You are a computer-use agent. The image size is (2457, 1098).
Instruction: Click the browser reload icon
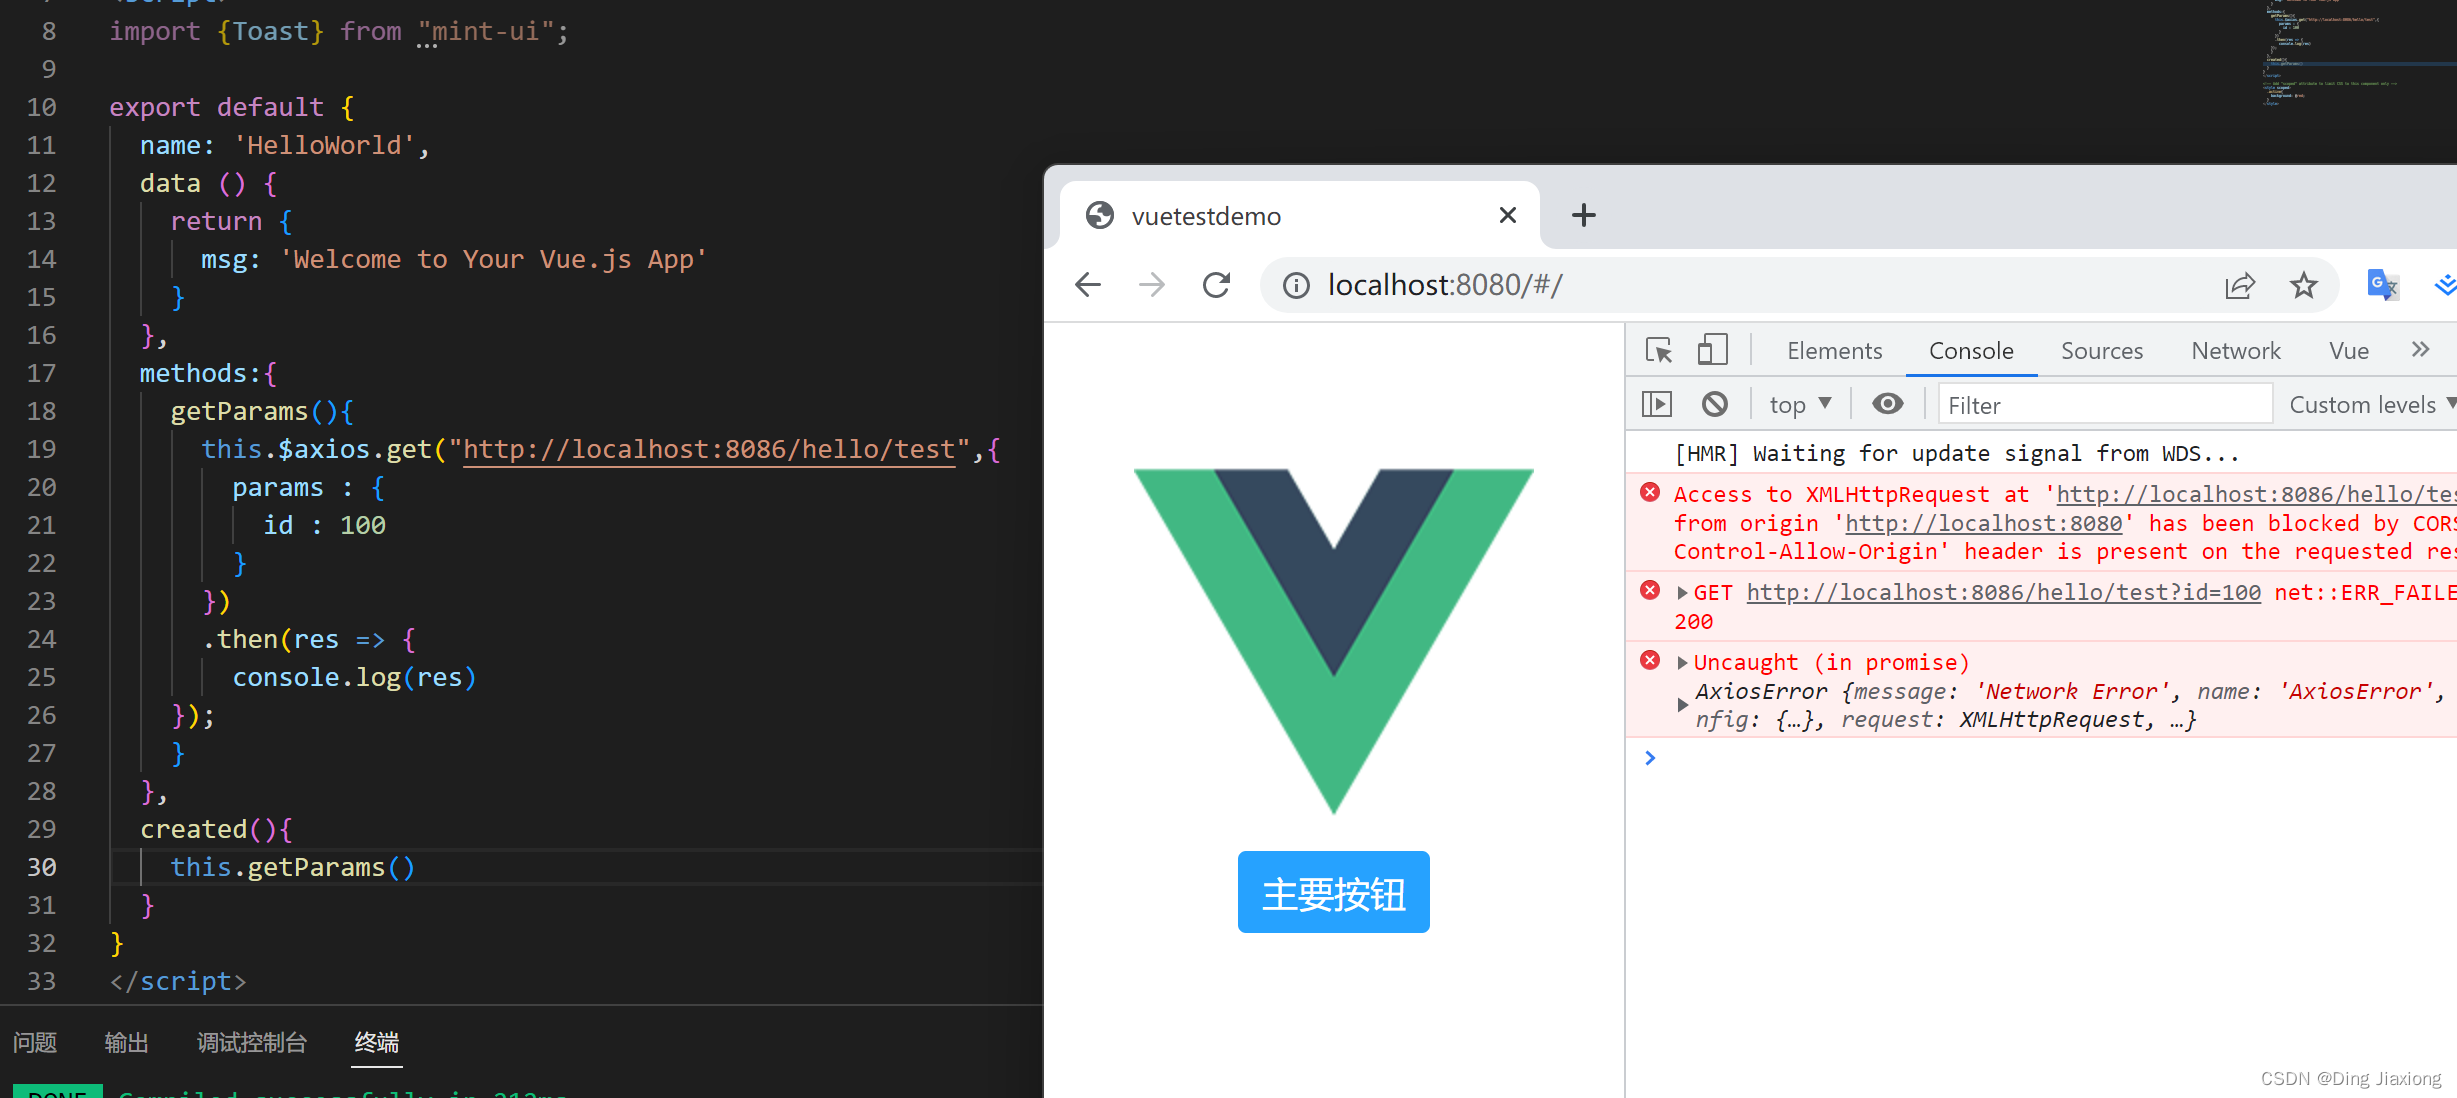[x=1216, y=286]
